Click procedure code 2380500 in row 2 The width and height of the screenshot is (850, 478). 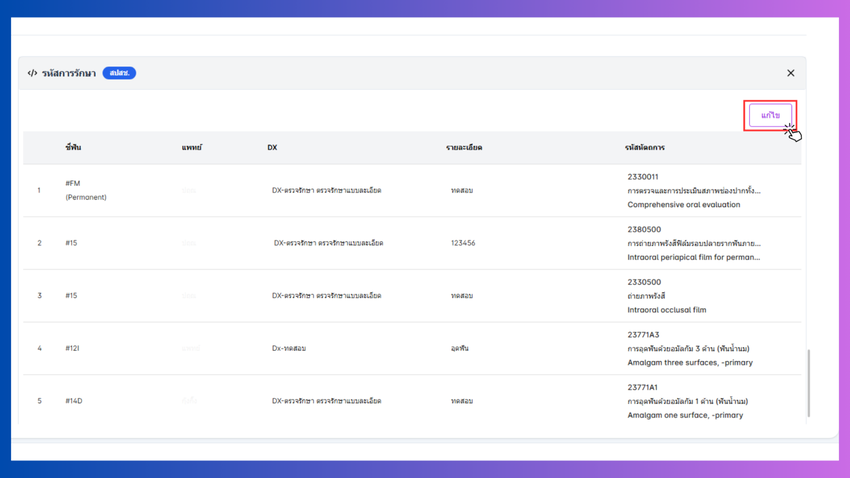click(x=644, y=229)
